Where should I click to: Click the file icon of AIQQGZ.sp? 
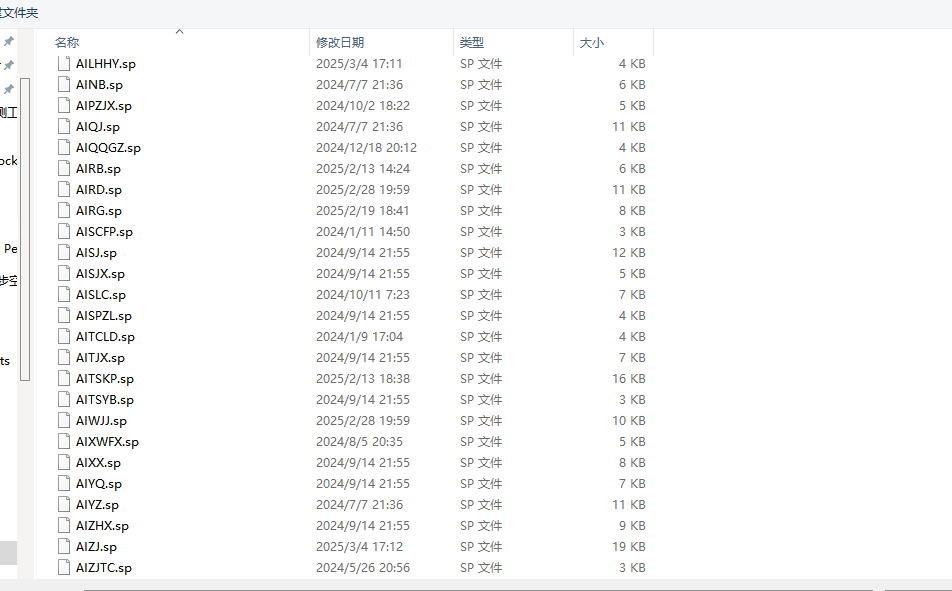coord(64,147)
